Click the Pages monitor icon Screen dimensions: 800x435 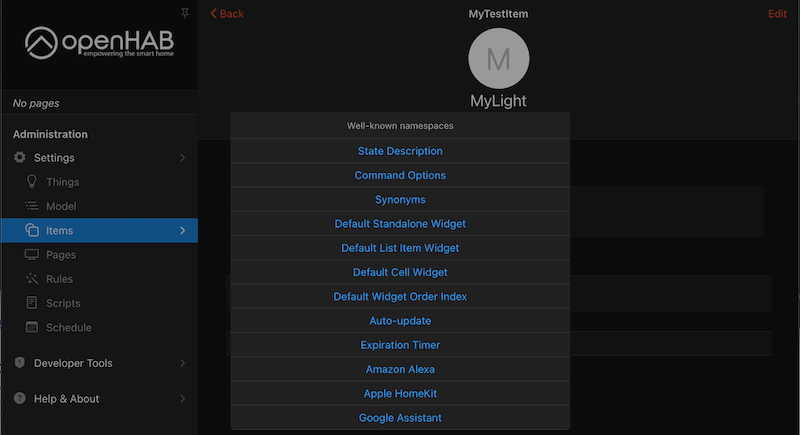pyautogui.click(x=32, y=255)
